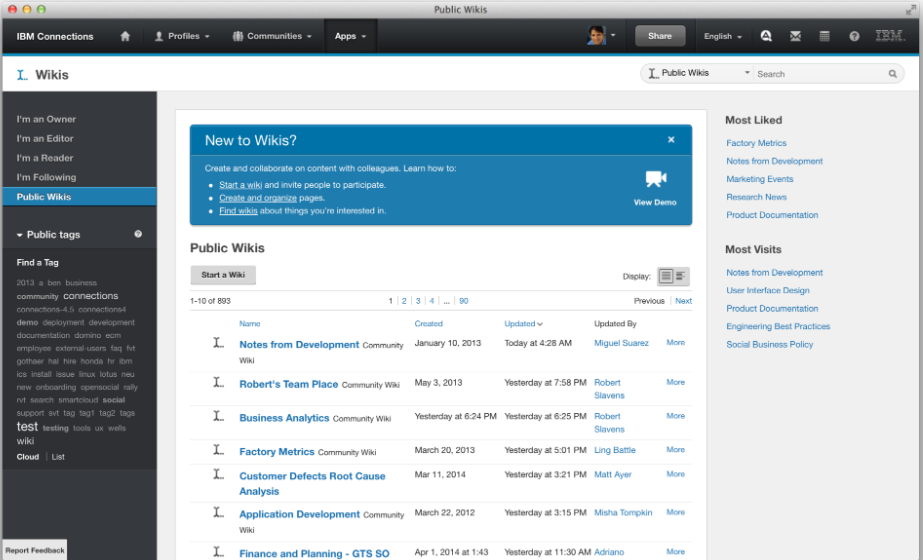Open Miguel Suarez profile link
The height and width of the screenshot is (560, 923).
click(621, 343)
